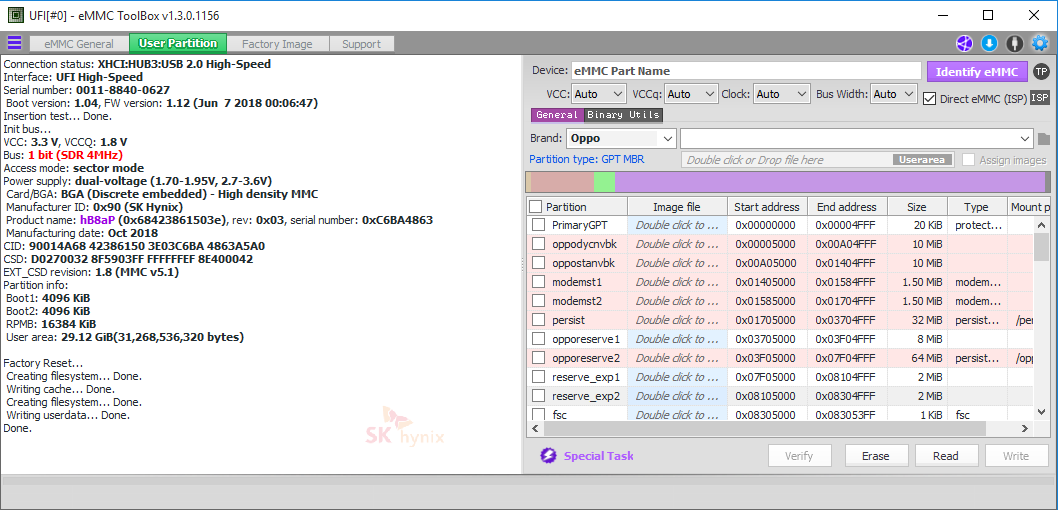Click the Special Task lightning icon
This screenshot has width=1058, height=510.
click(x=548, y=456)
